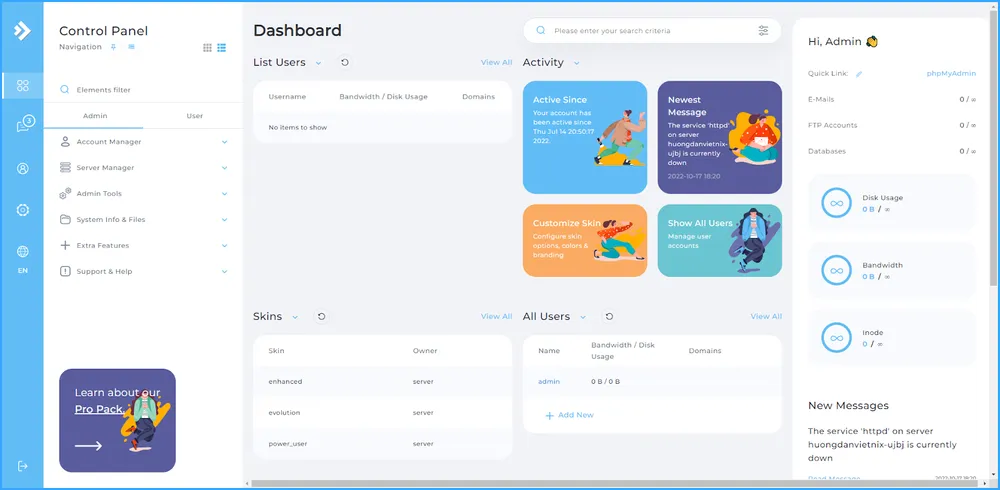Viewport: 1000px width, 490px height.
Task: Switch navigation to list view
Action: point(221,47)
